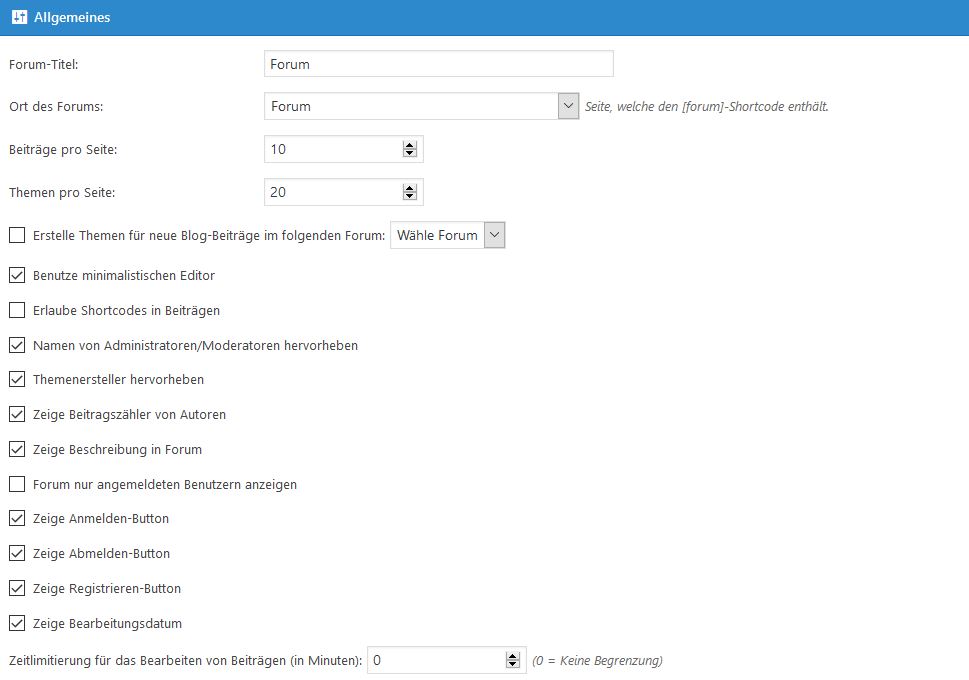Screen dimensions: 969x680
Task: Click the Allgemeines settings icon in header
Action: [x=19, y=17]
